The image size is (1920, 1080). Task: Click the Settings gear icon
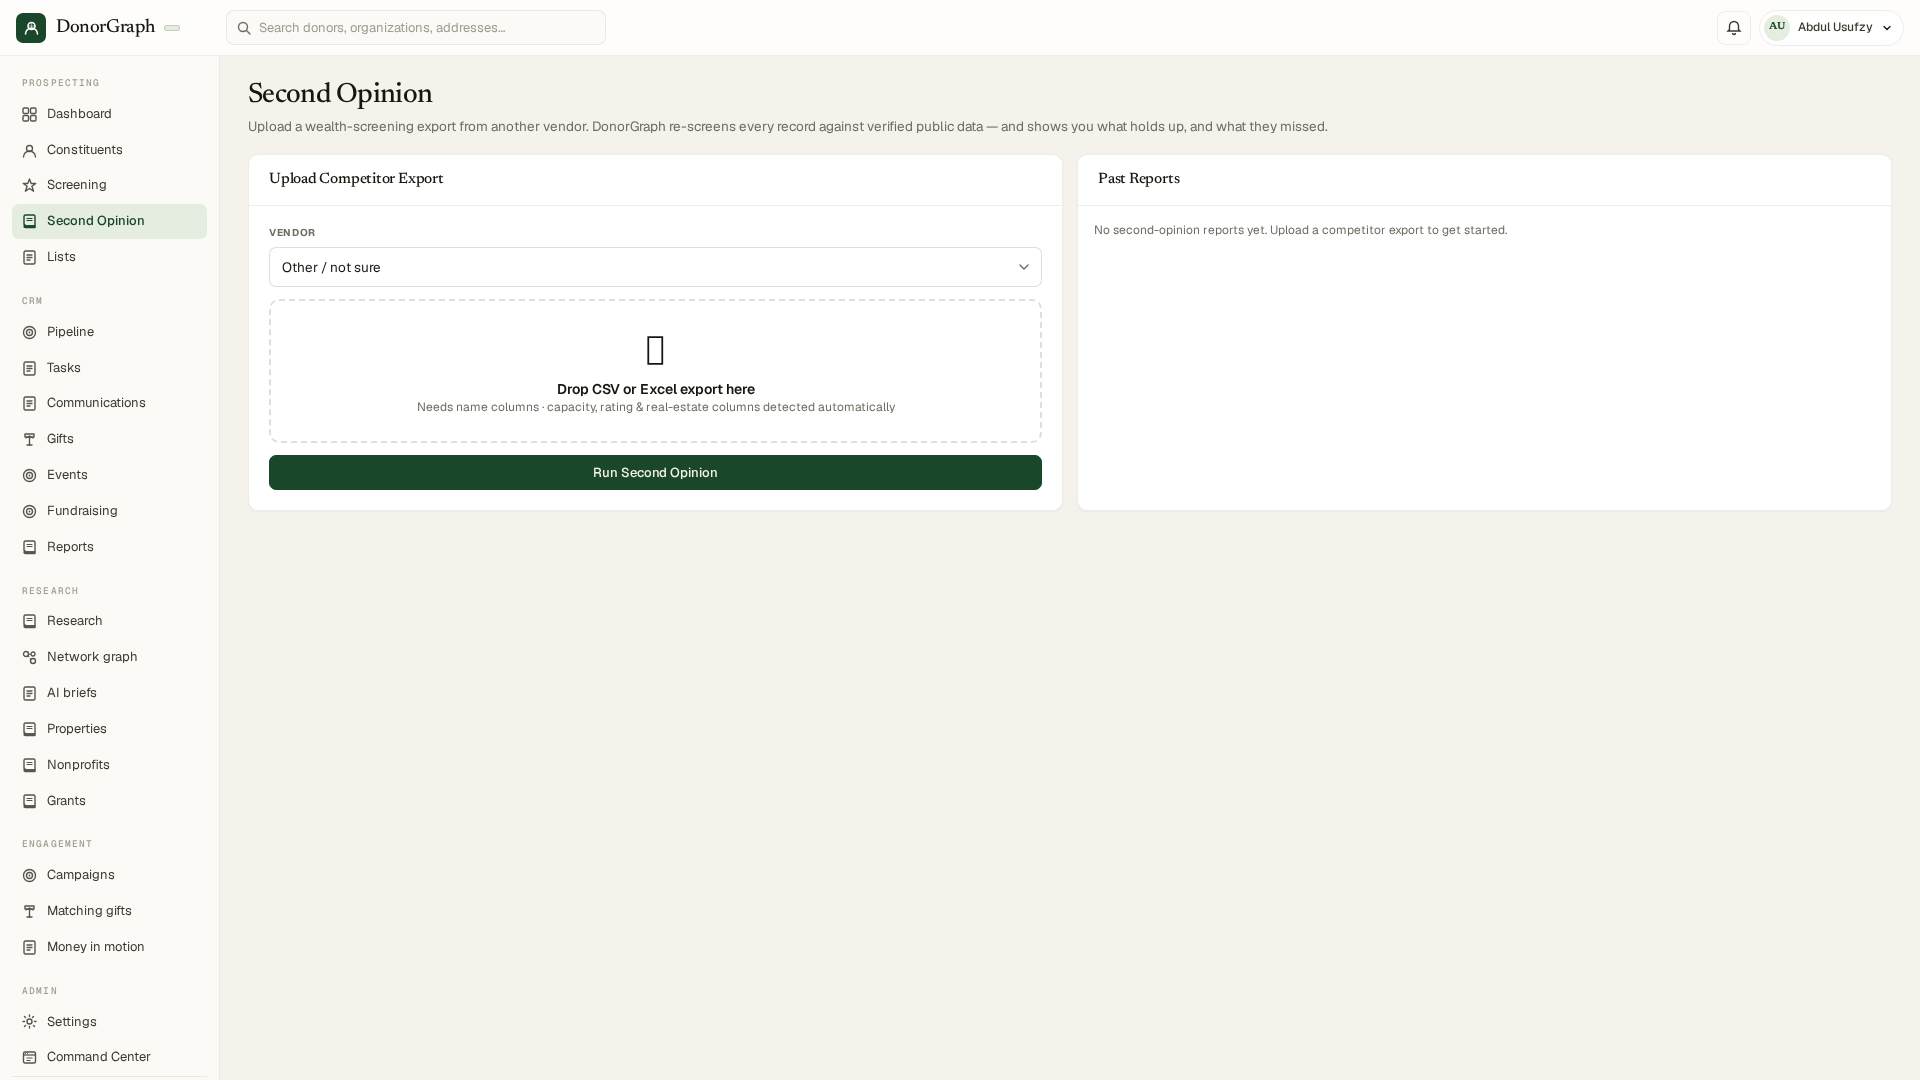30,1023
